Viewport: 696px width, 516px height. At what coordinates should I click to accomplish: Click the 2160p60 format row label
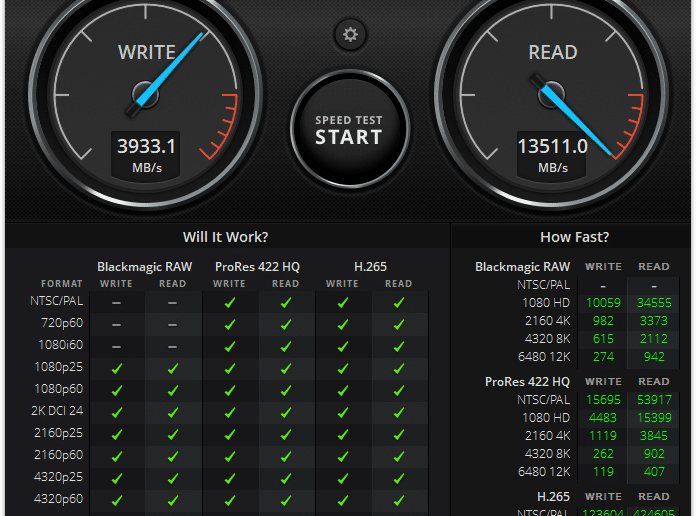click(x=59, y=455)
